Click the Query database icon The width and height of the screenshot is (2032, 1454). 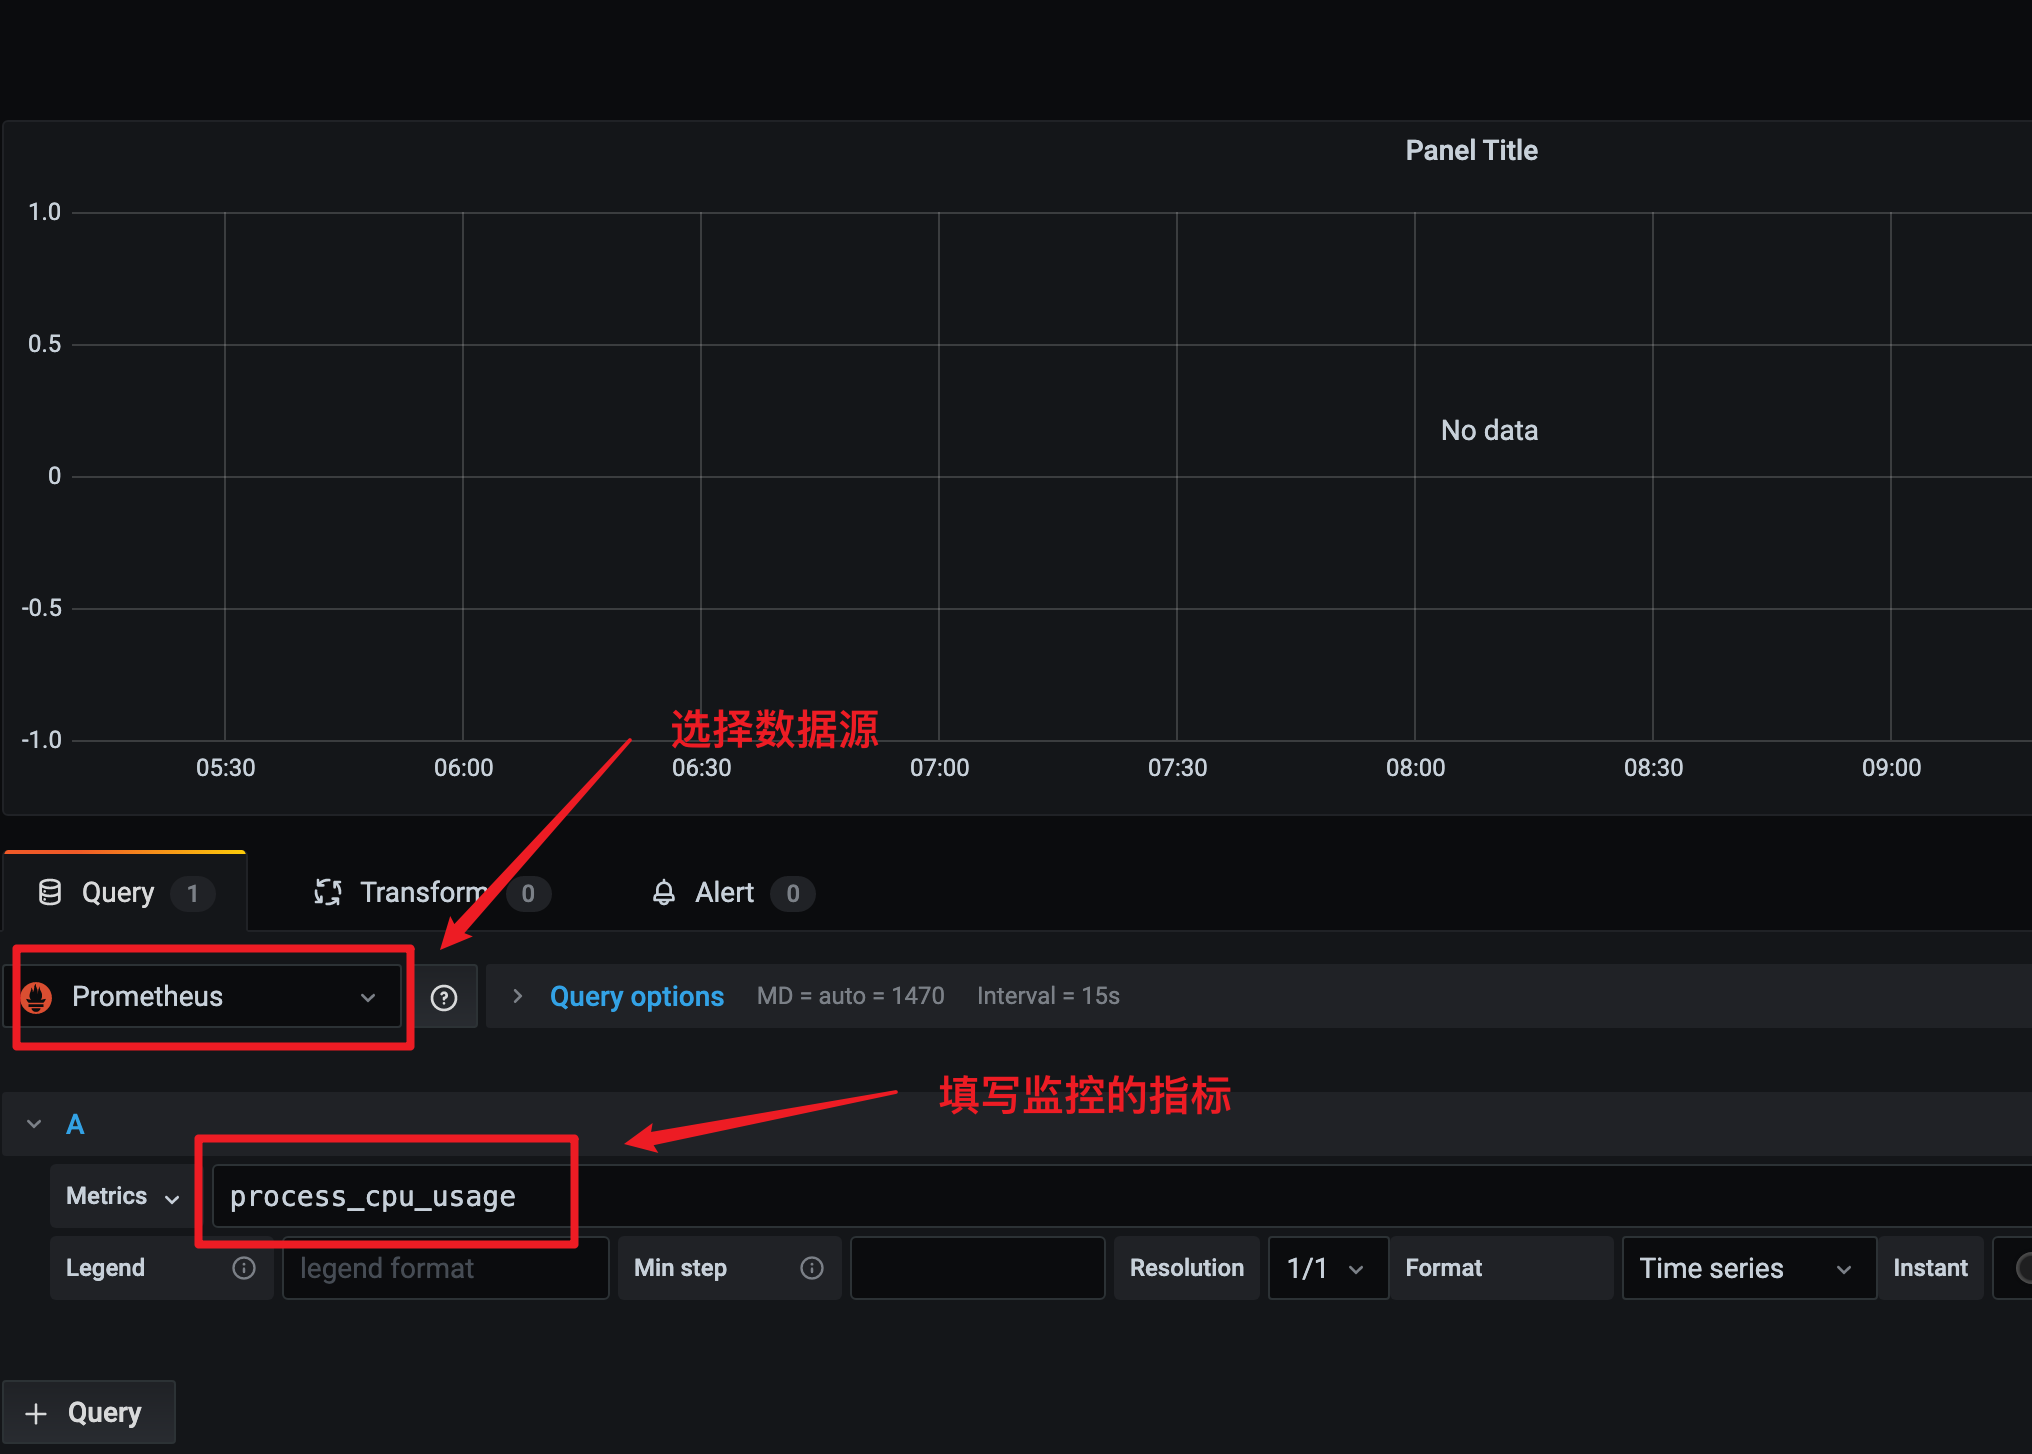coord(50,892)
